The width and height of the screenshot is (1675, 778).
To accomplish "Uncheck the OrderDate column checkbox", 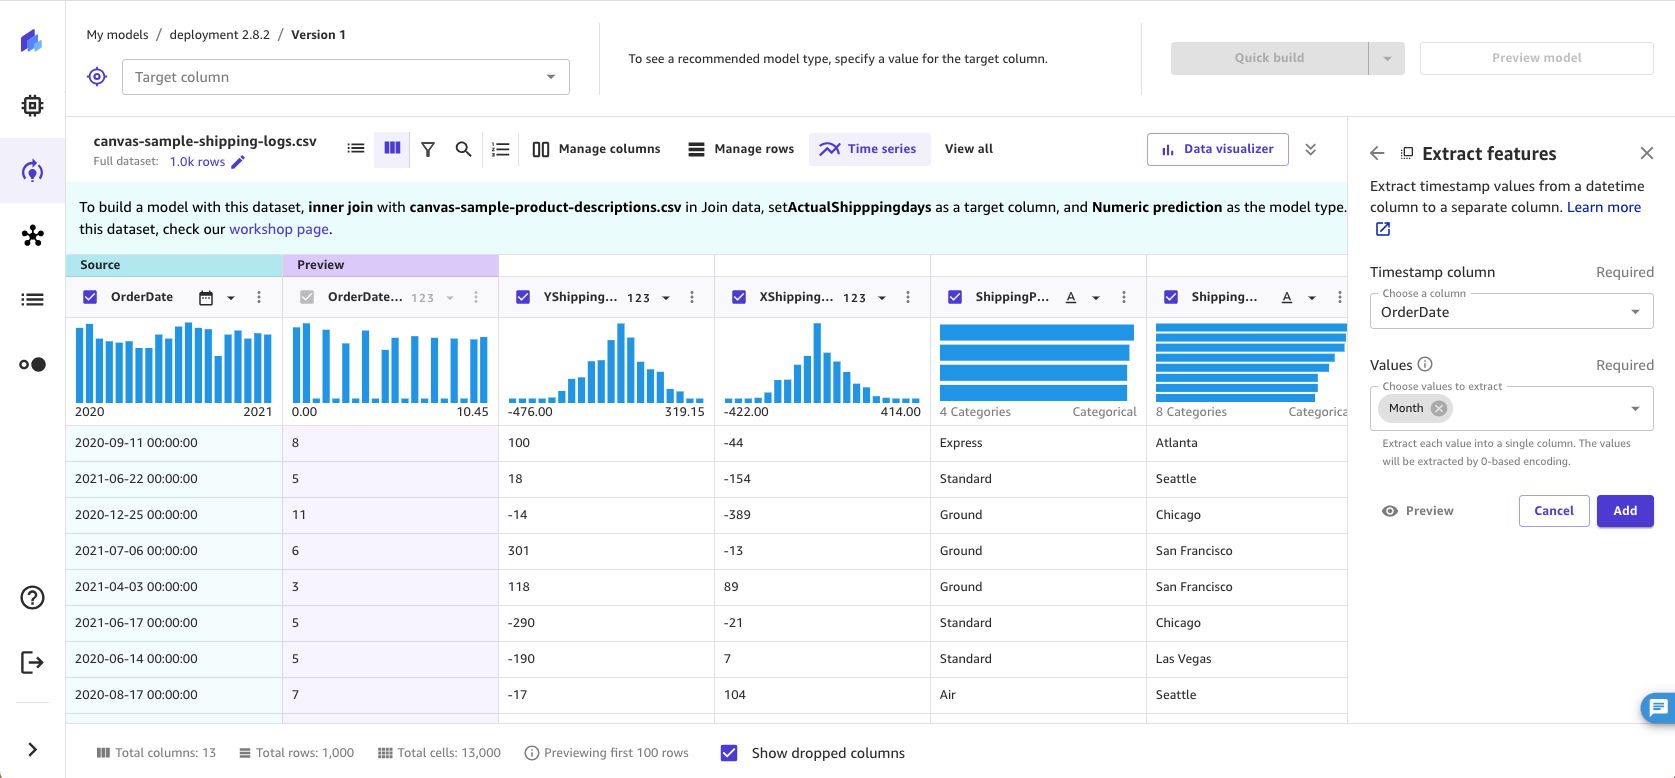I will pyautogui.click(x=90, y=297).
